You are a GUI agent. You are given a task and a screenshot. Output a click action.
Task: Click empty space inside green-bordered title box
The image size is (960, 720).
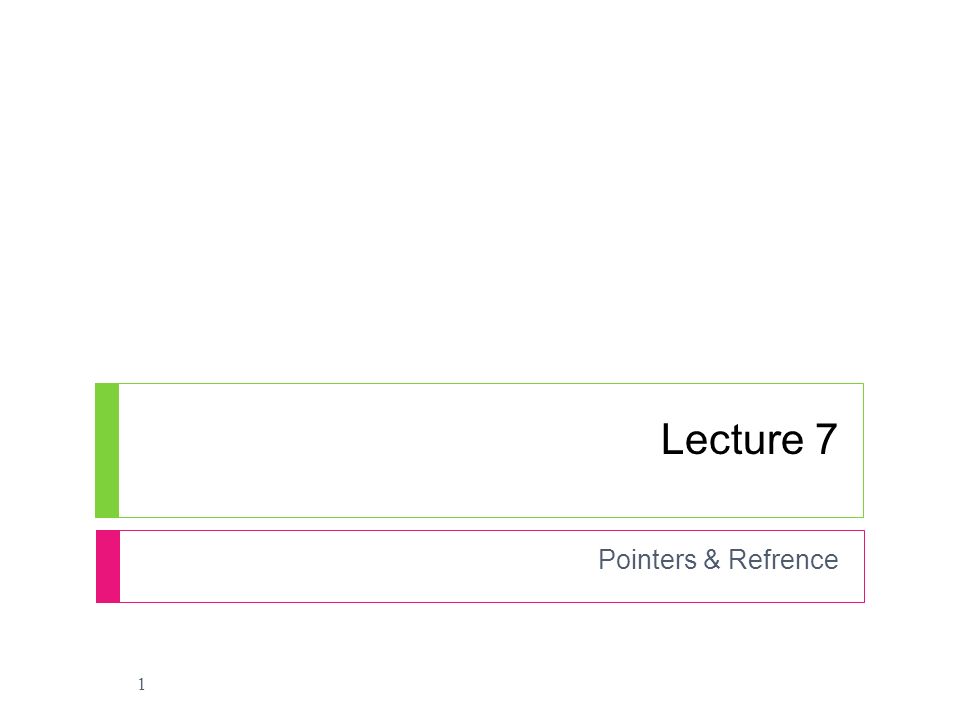367,451
